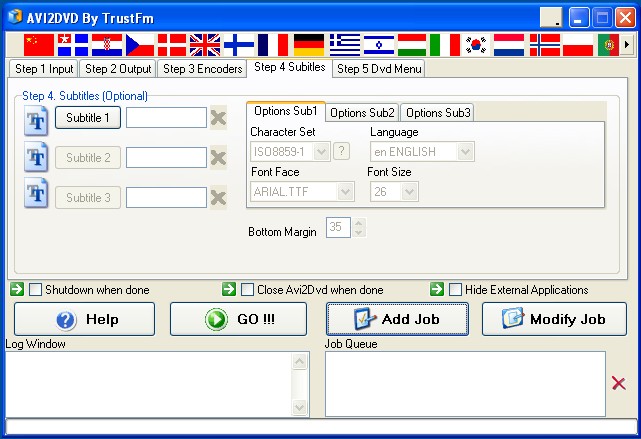Select the Germany flag language

pyautogui.click(x=309, y=45)
